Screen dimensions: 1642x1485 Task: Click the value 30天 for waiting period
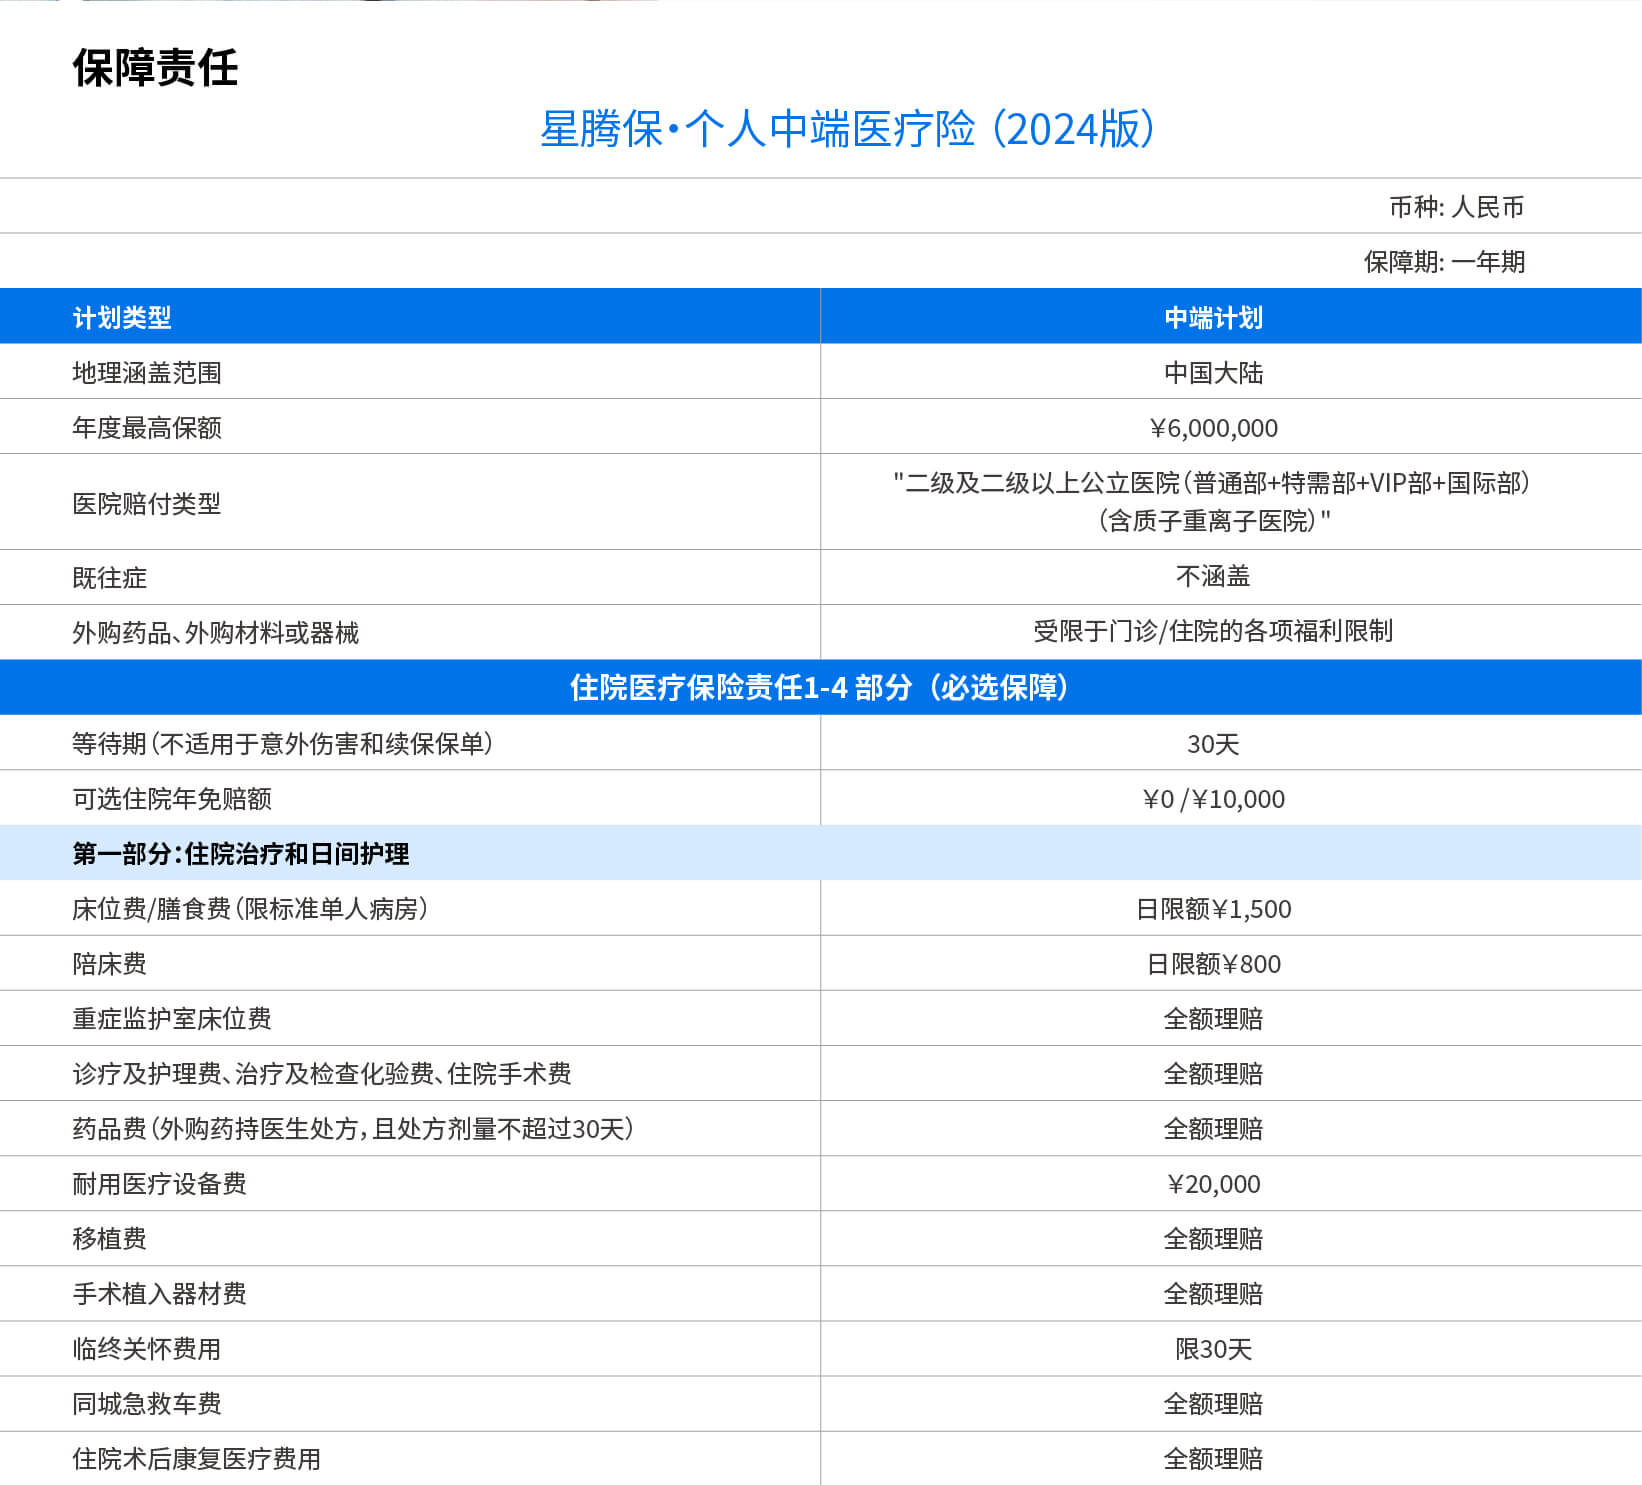coord(1213,744)
